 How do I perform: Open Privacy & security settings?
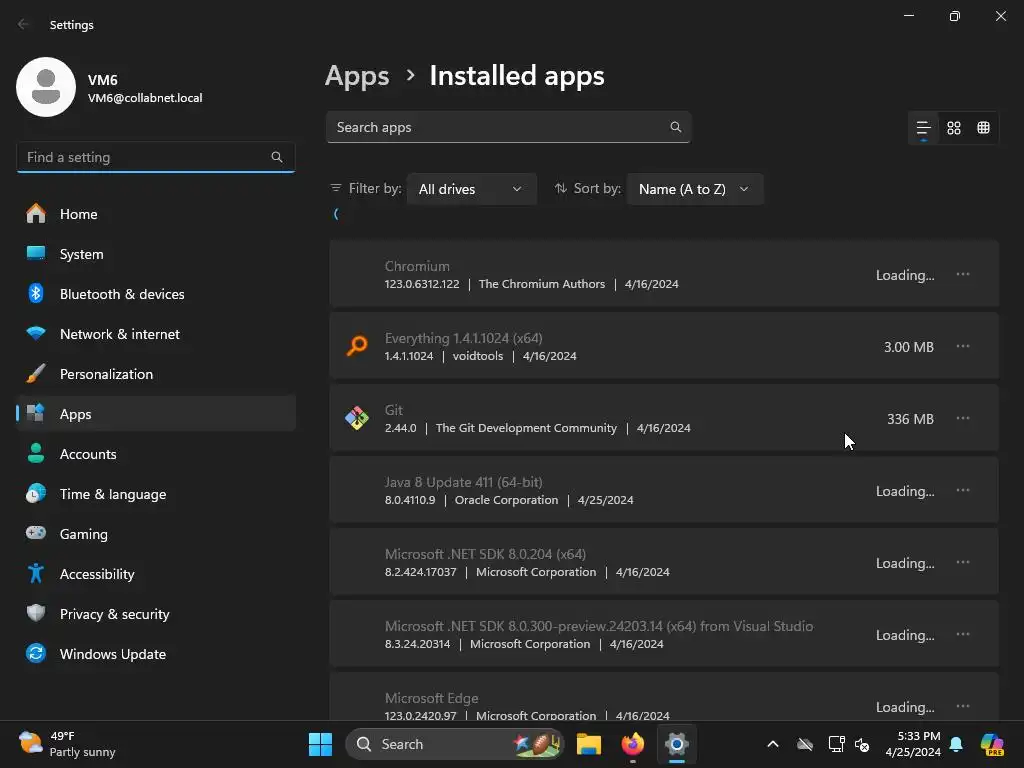point(156,614)
